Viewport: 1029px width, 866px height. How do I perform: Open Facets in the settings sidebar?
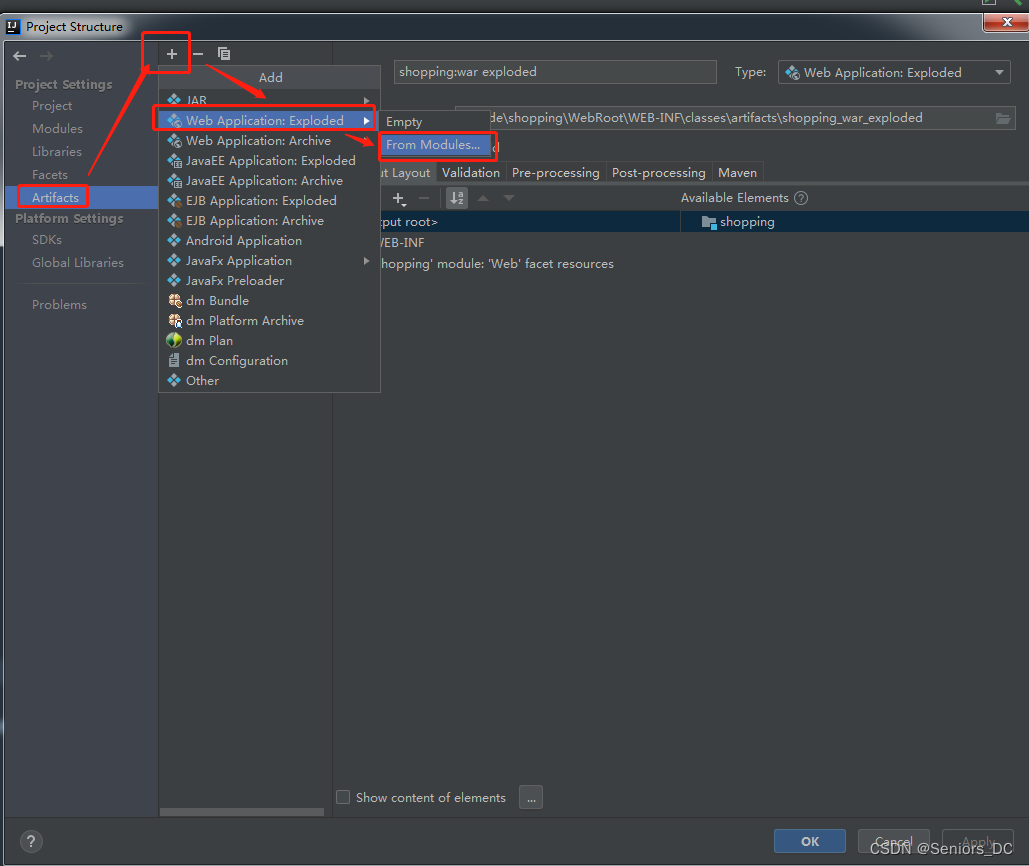50,175
